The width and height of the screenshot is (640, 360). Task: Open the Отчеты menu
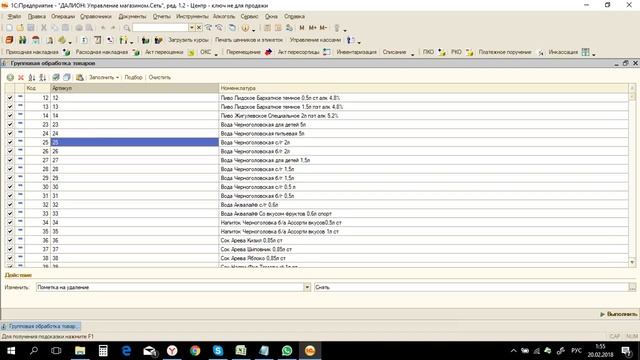click(162, 16)
